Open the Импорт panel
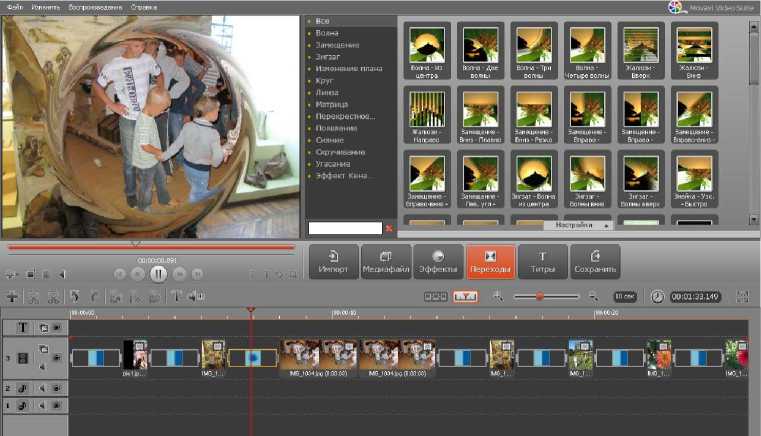Screen dimensions: 761x436 333,262
